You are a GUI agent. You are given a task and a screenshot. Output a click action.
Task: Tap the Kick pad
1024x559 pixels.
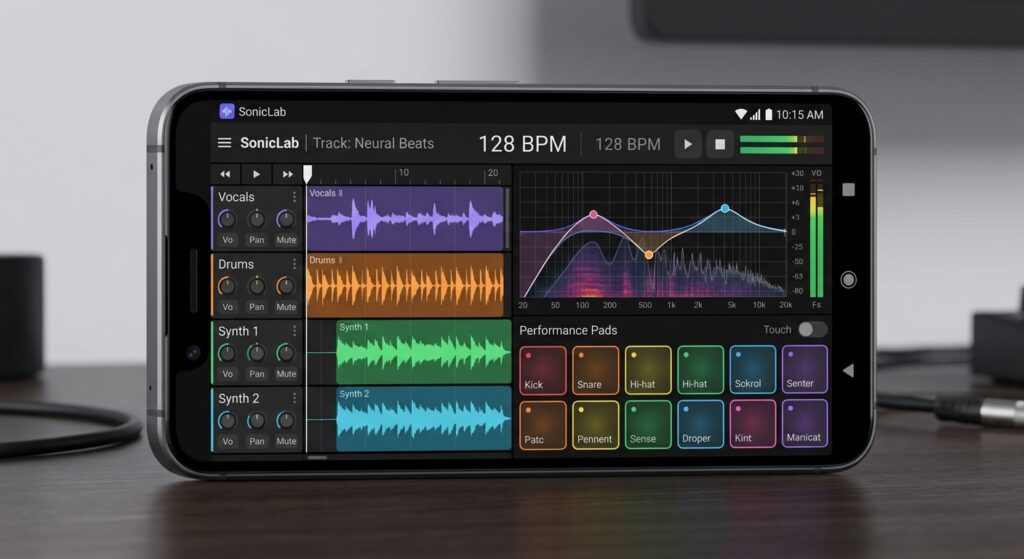point(543,370)
